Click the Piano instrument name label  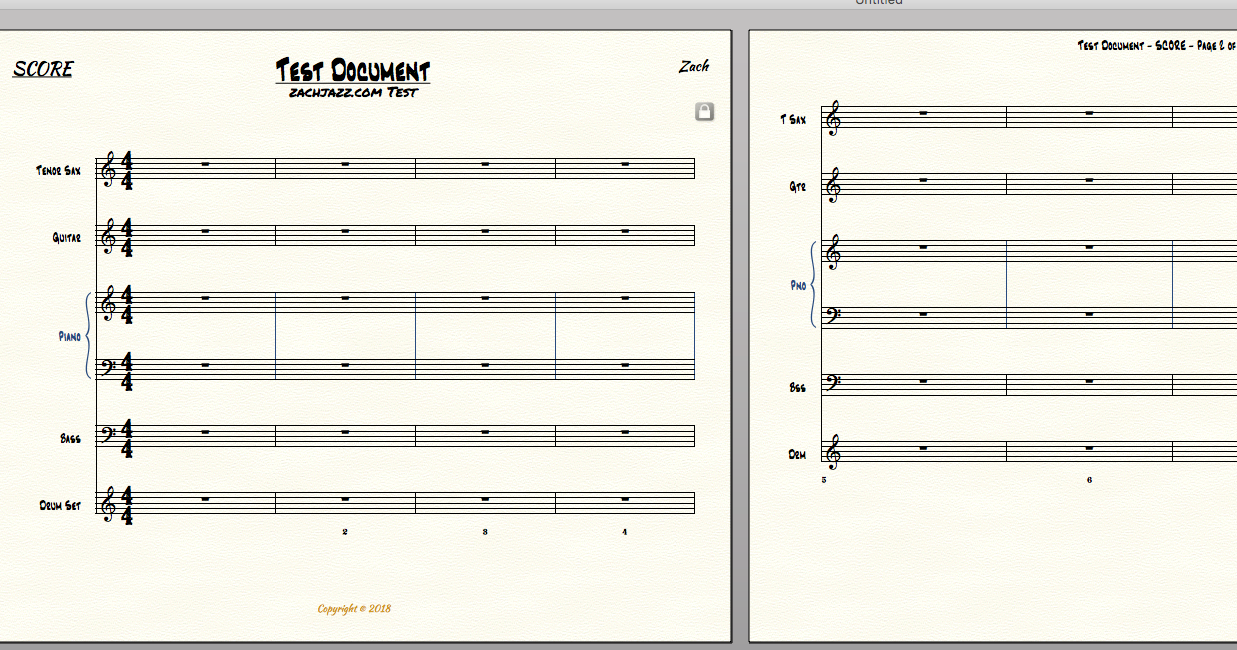click(69, 337)
